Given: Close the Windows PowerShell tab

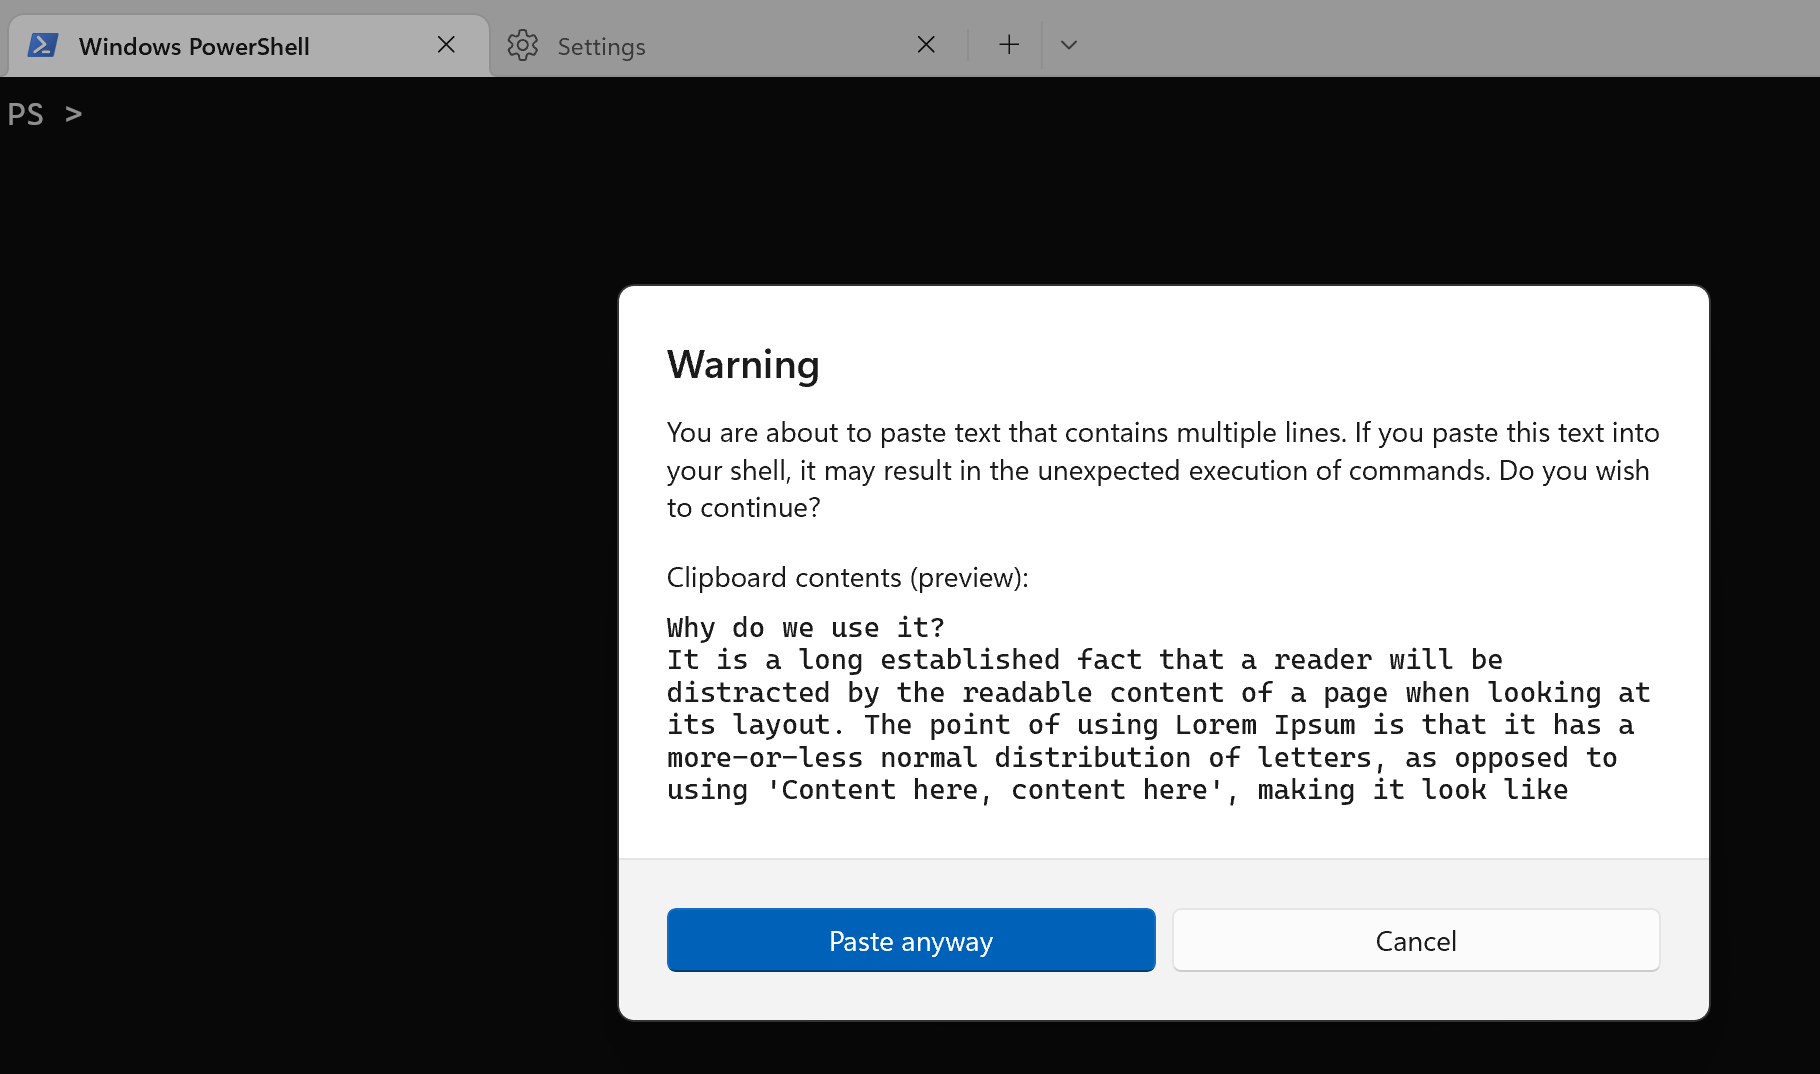Looking at the screenshot, I should click(446, 44).
